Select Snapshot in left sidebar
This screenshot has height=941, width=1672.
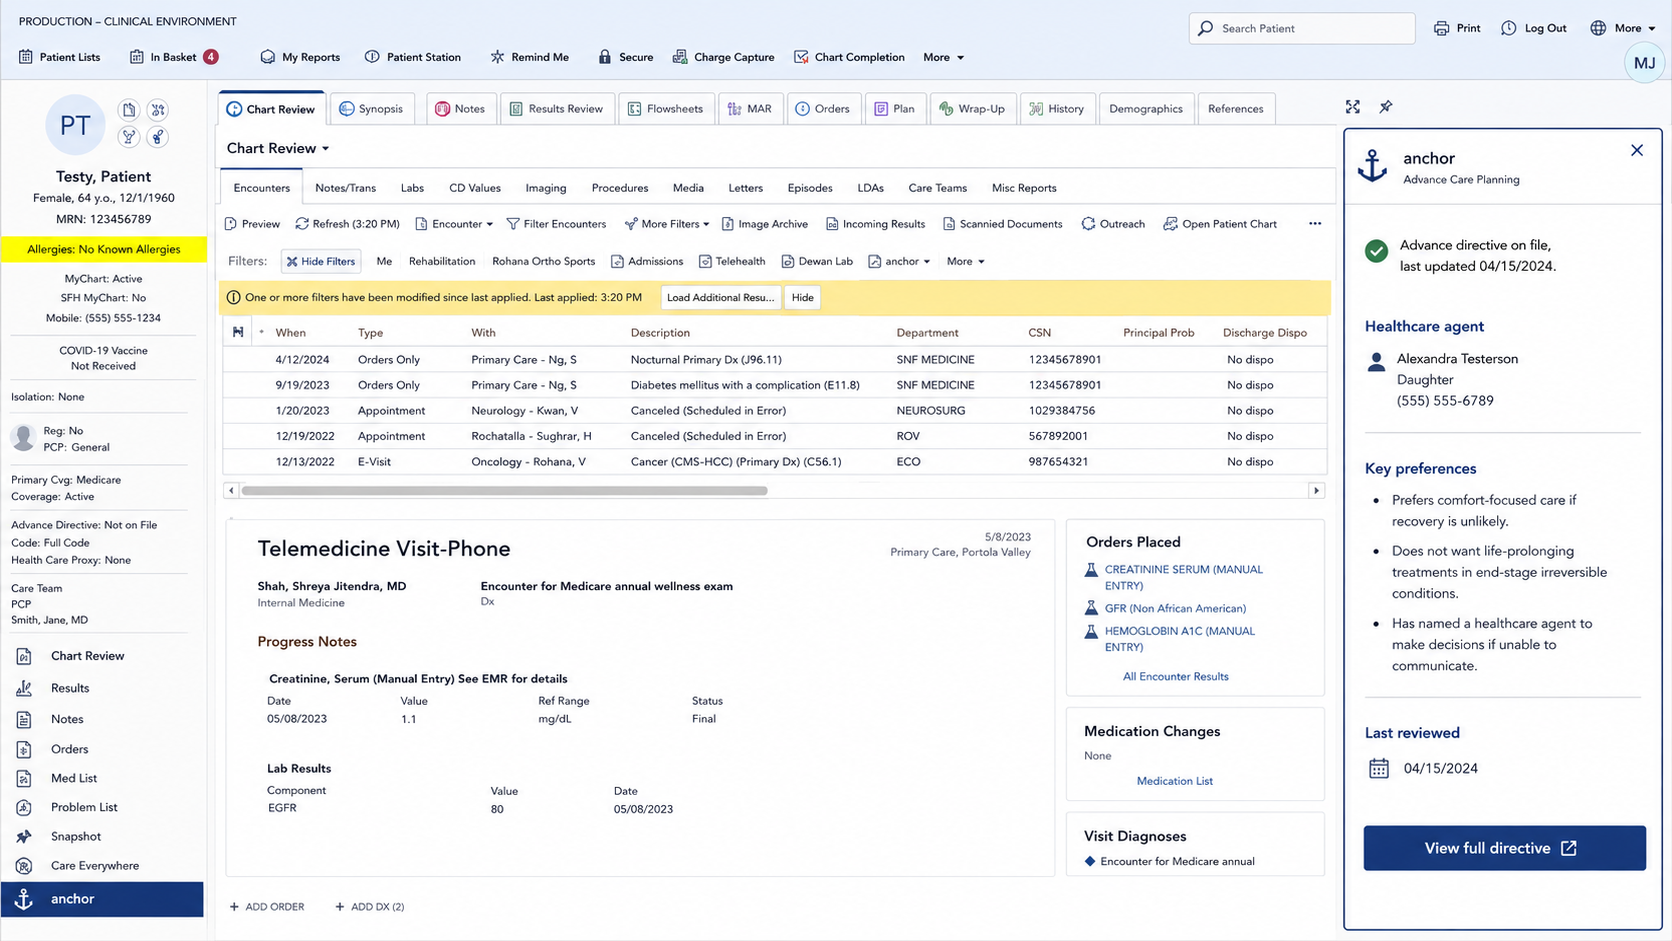(76, 837)
